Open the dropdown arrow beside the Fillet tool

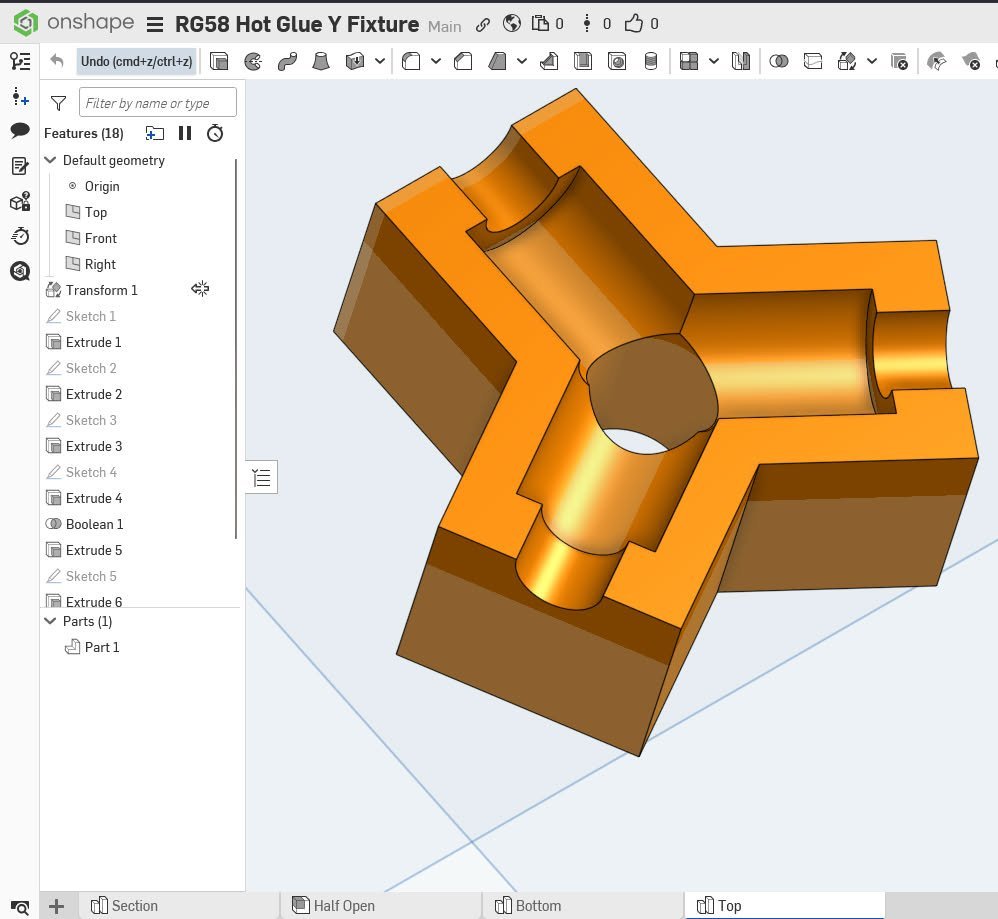tap(436, 62)
